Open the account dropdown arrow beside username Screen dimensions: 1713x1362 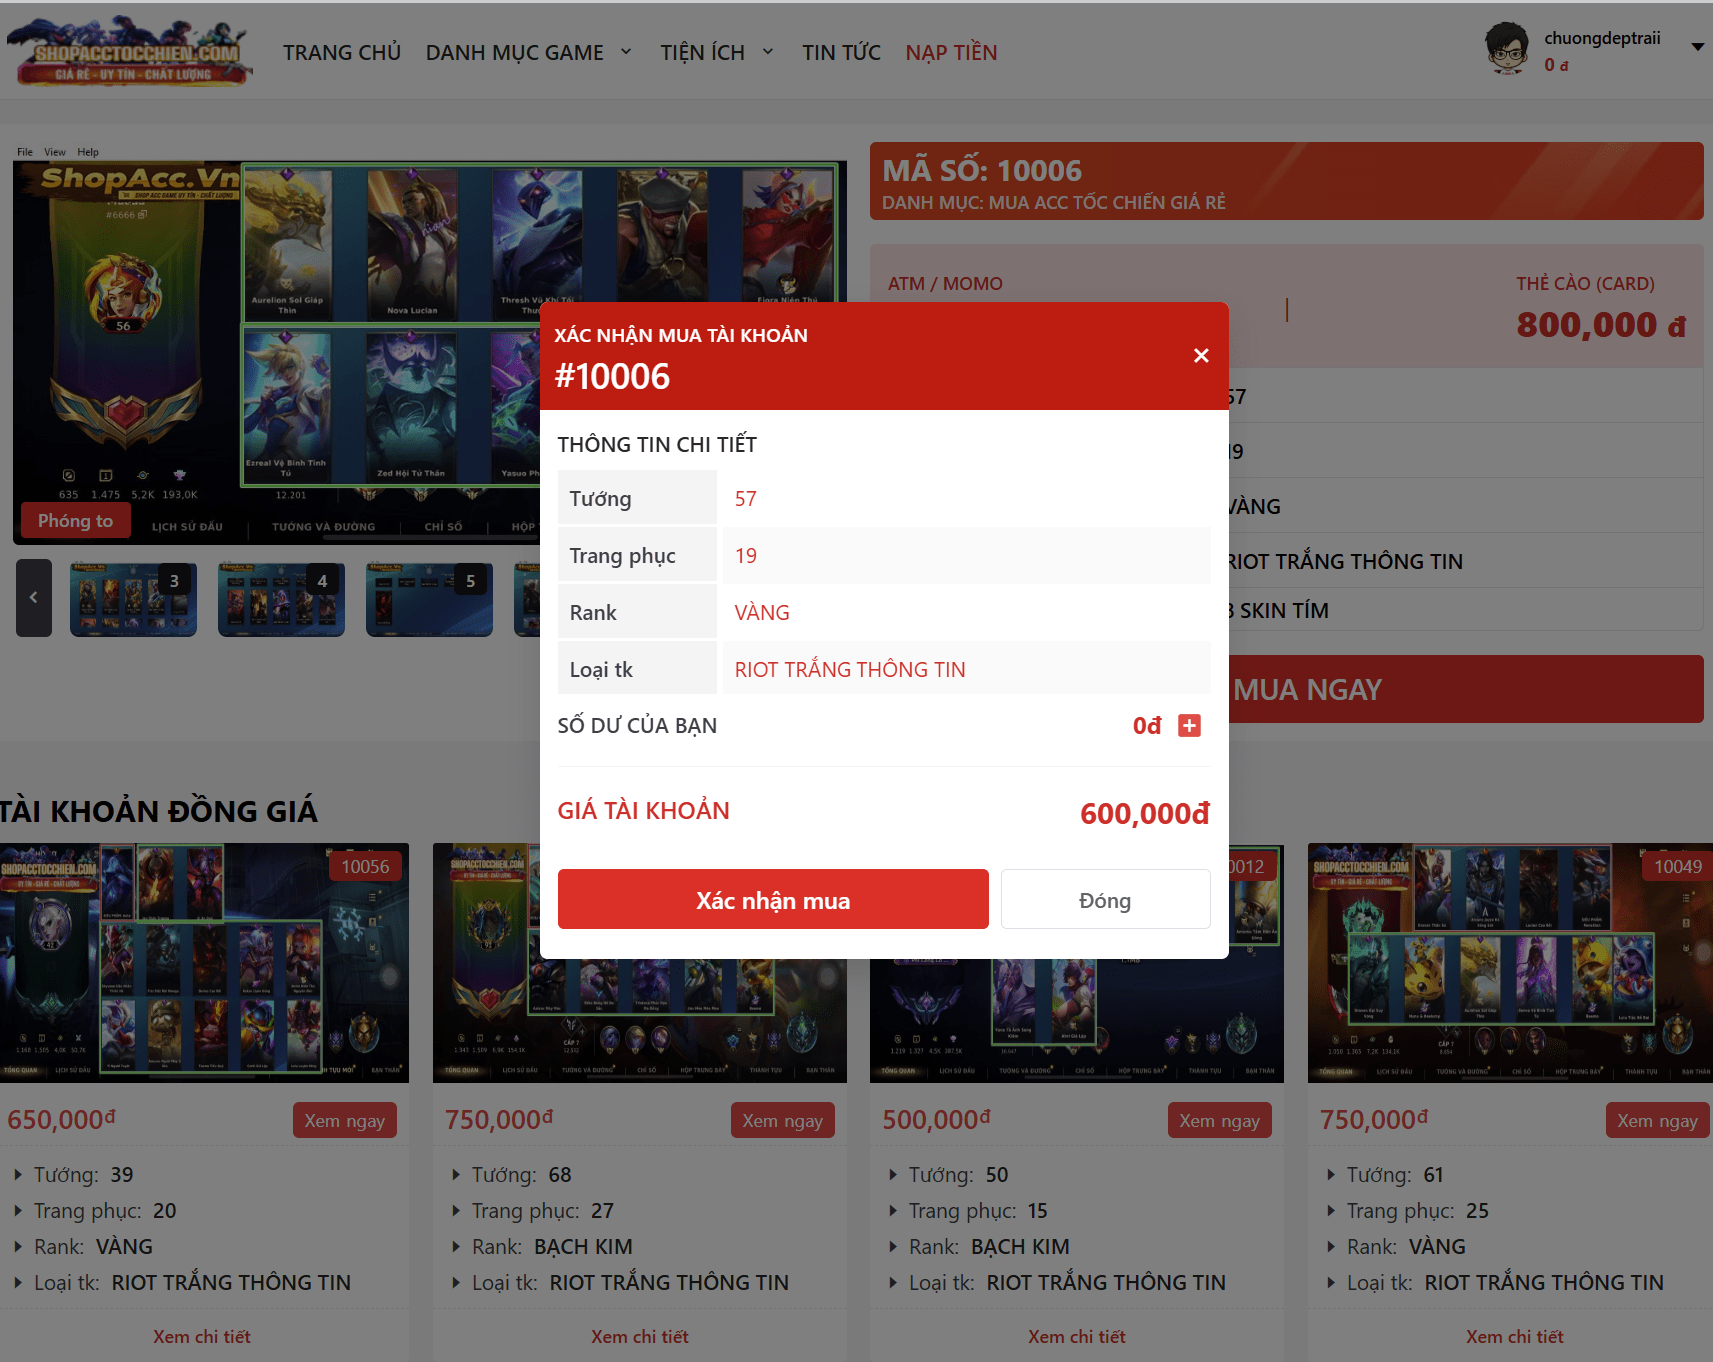click(x=1697, y=47)
